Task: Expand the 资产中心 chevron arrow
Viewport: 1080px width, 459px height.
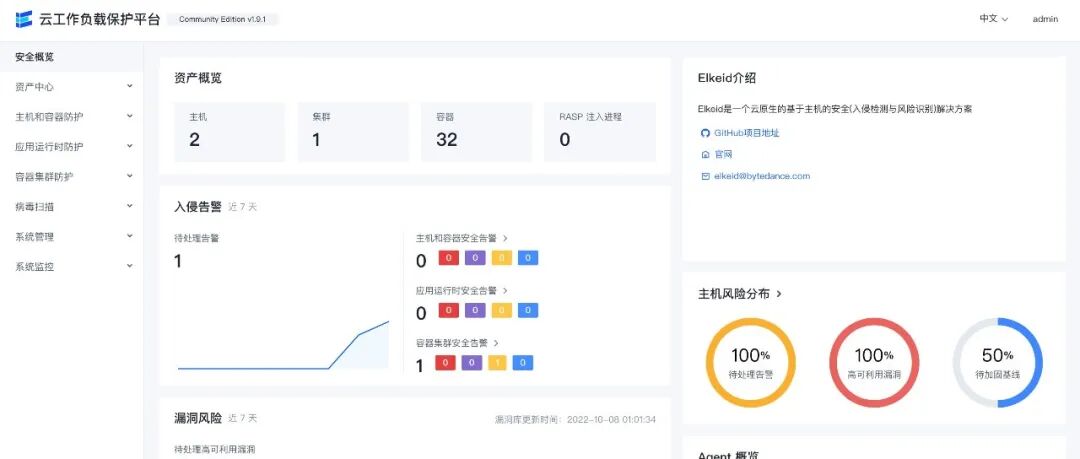Action: tap(129, 86)
